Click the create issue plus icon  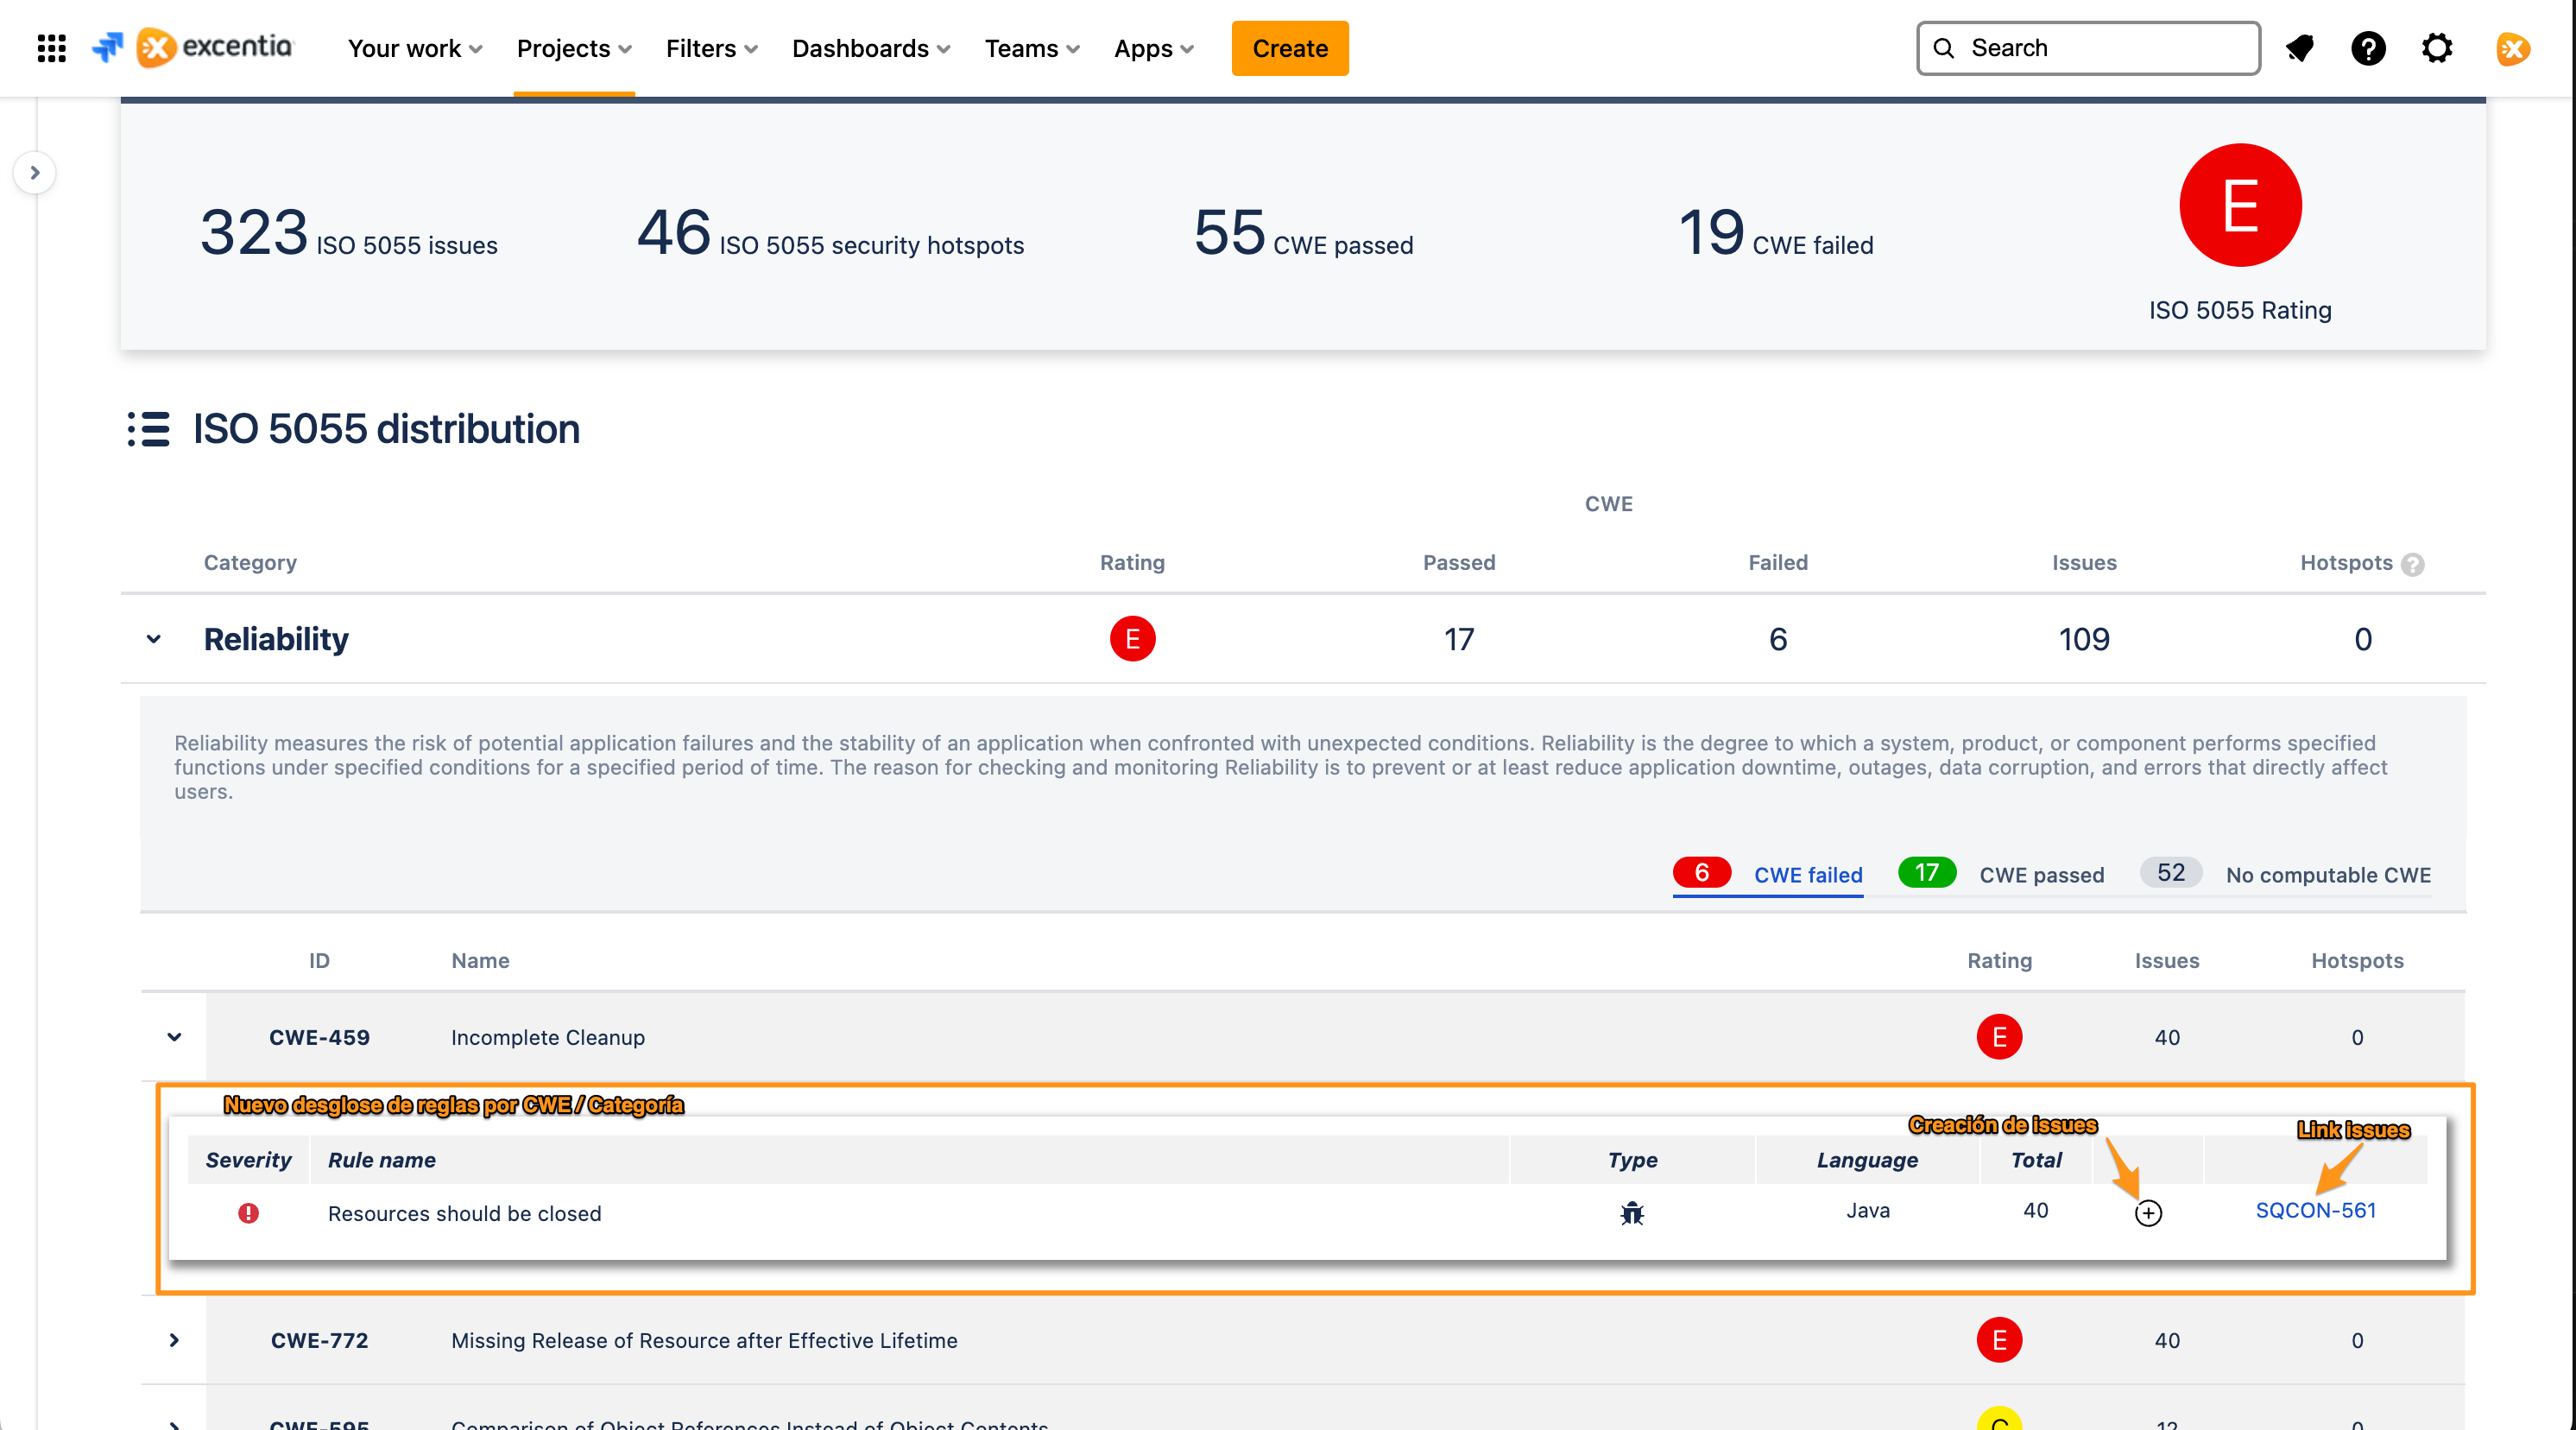(2148, 1213)
